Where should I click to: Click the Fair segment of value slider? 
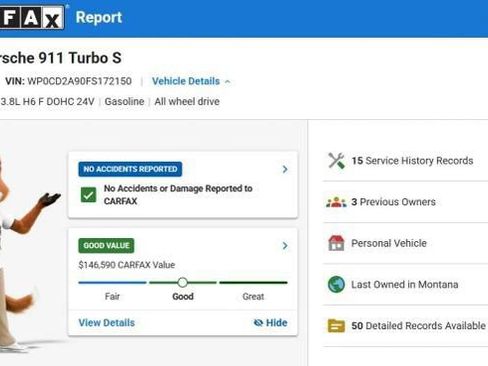point(112,282)
